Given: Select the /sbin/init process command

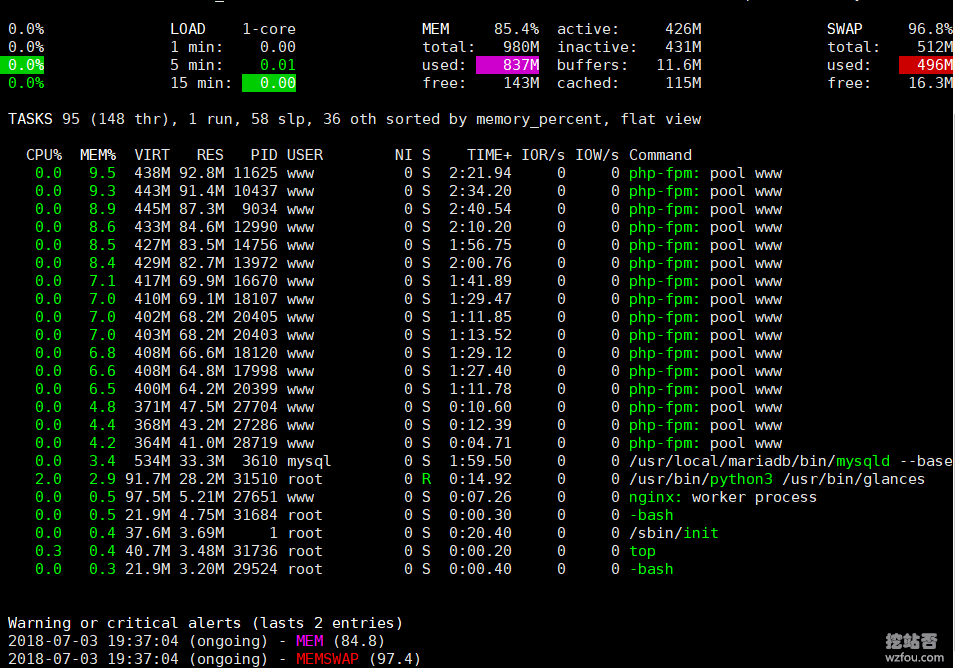Looking at the screenshot, I should coord(673,533).
